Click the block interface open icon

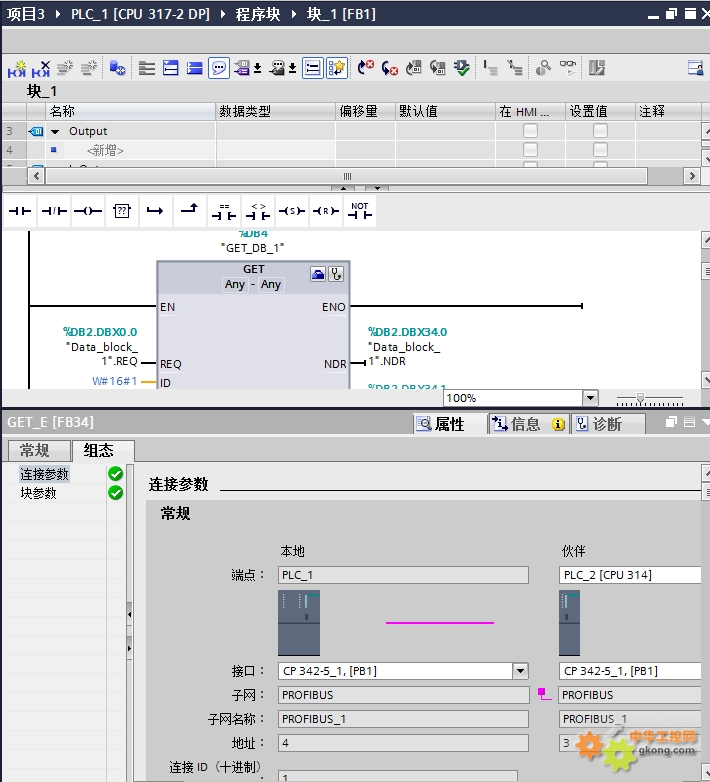(171, 68)
